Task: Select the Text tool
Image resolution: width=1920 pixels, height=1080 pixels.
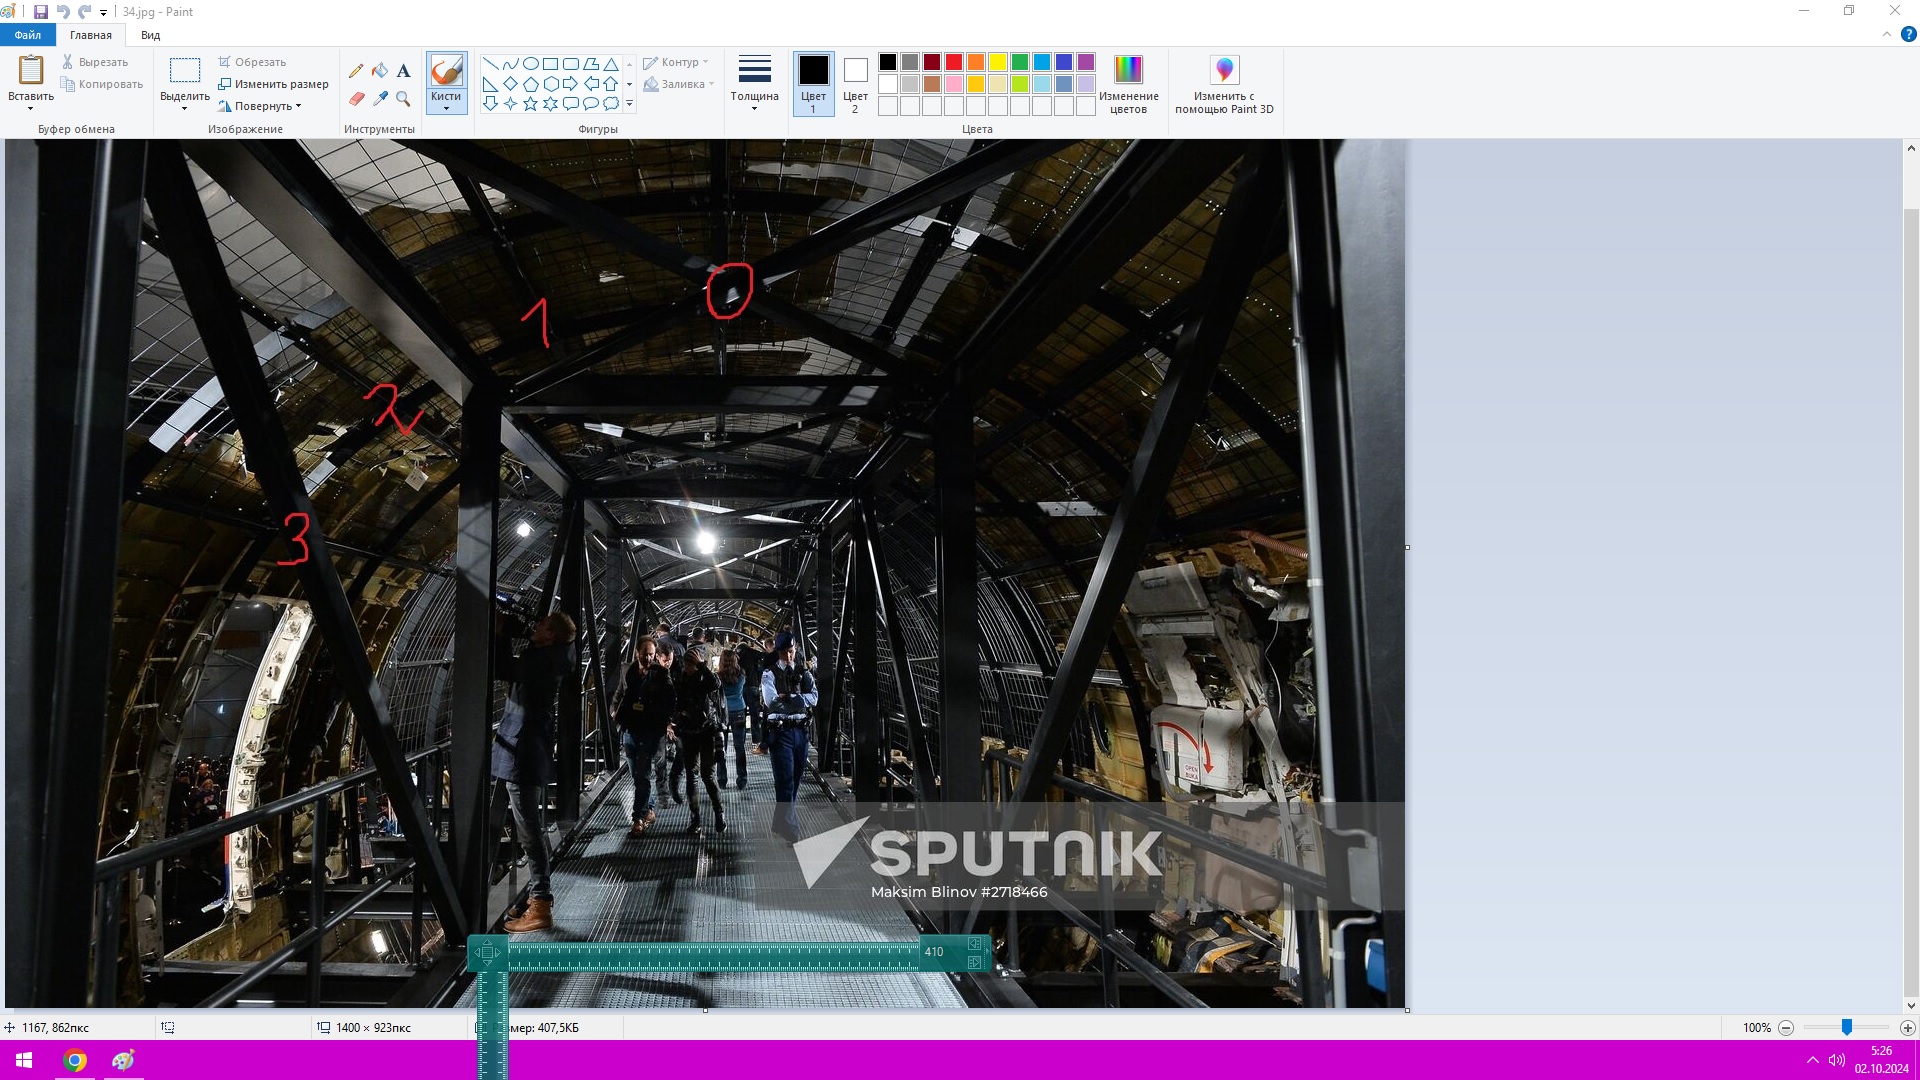Action: click(403, 71)
